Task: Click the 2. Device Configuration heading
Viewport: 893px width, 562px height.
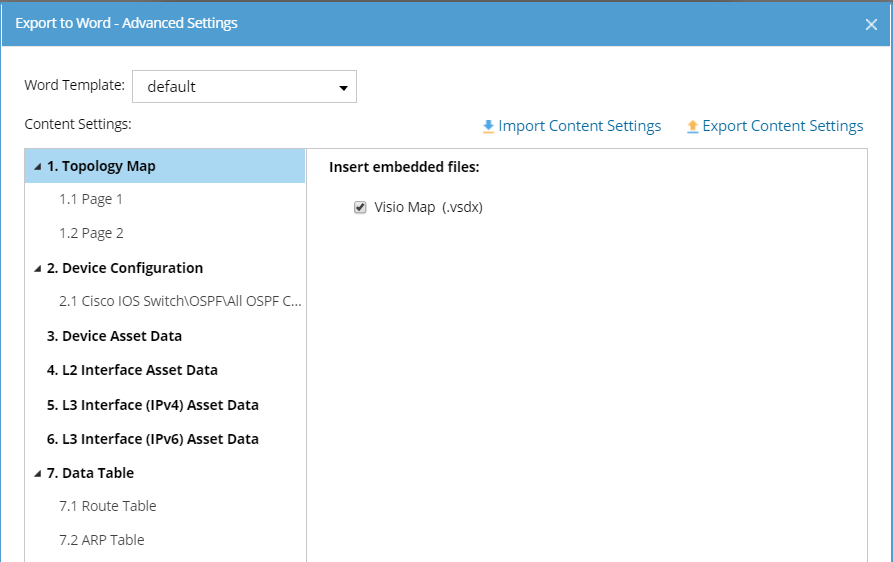Action: pyautogui.click(x=124, y=268)
